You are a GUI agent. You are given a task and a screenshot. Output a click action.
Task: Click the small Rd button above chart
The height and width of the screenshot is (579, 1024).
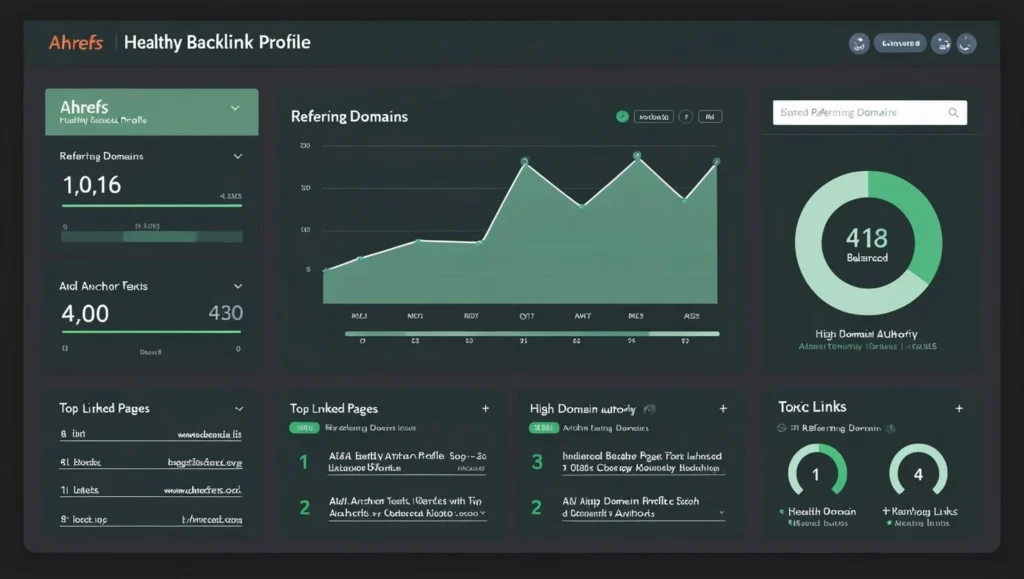710,117
